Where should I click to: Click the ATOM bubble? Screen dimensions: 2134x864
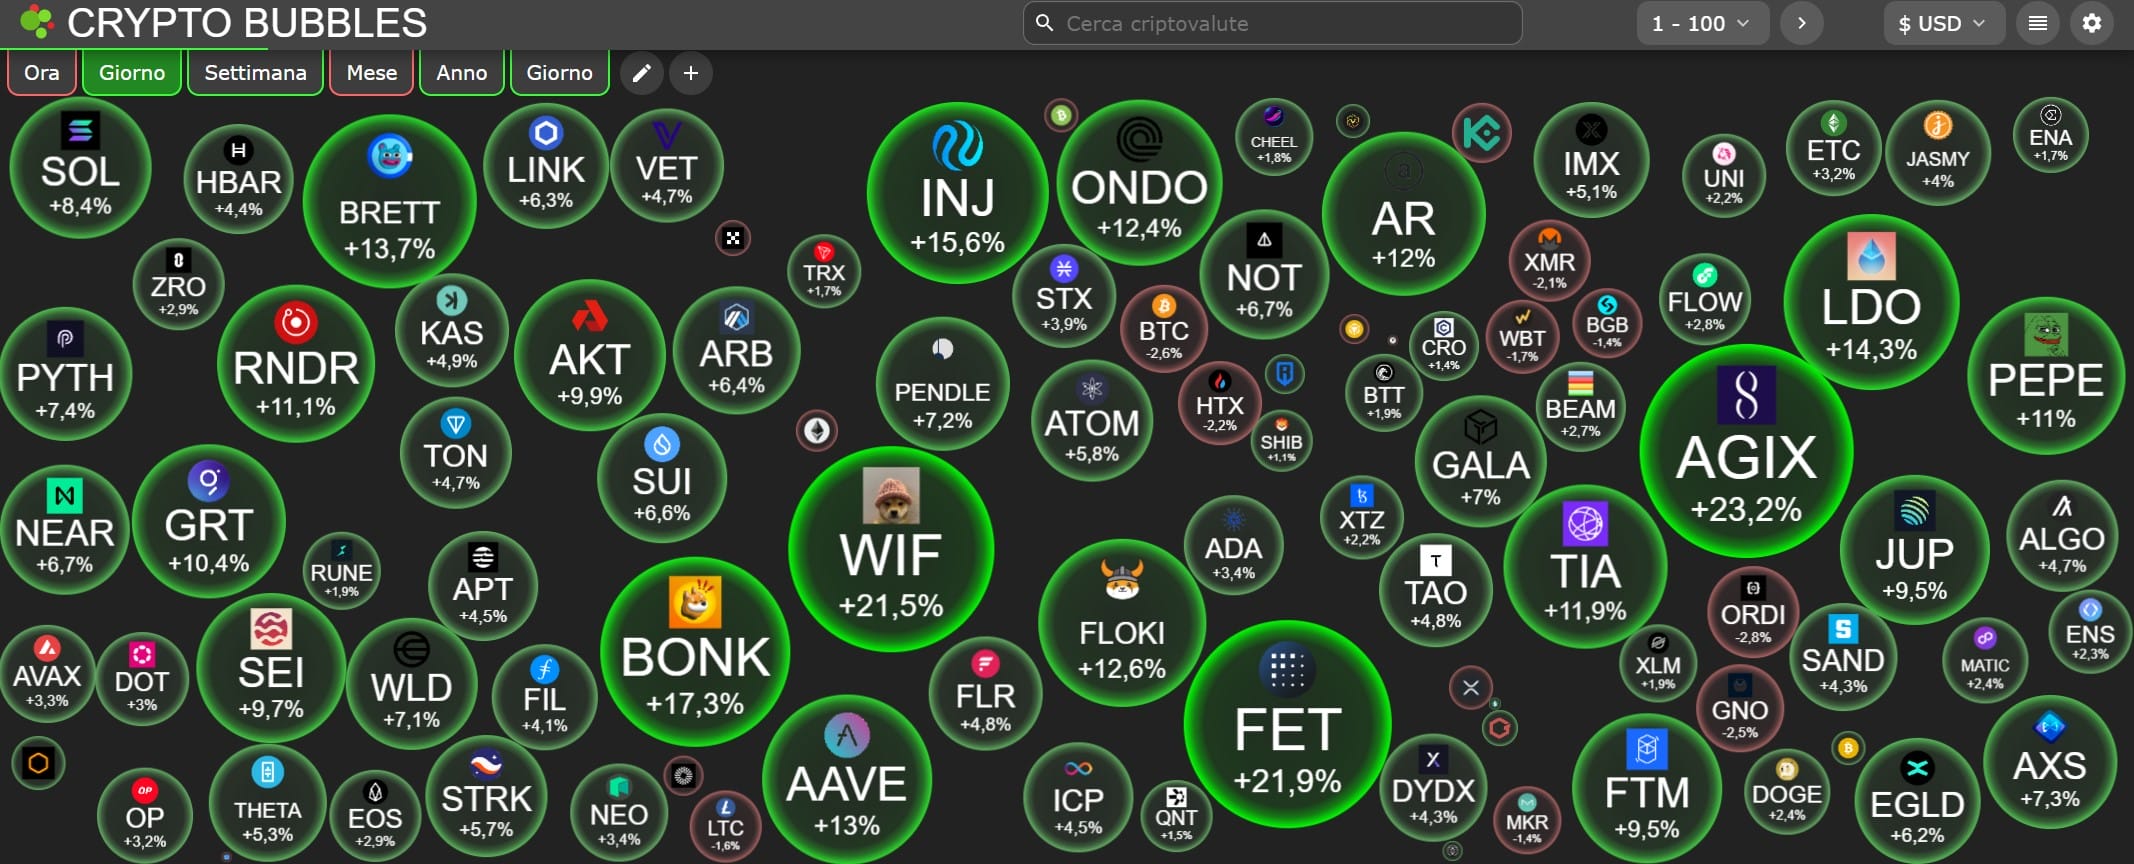click(x=1091, y=421)
